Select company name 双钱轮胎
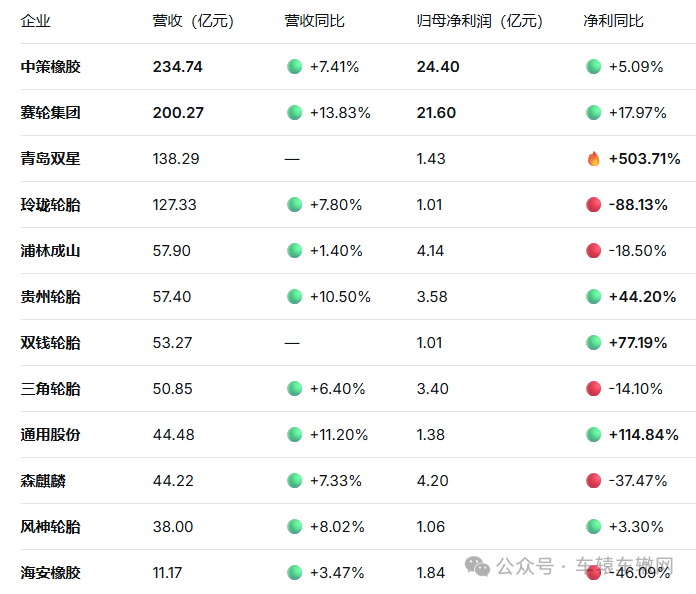The width and height of the screenshot is (696, 594). tap(50, 343)
